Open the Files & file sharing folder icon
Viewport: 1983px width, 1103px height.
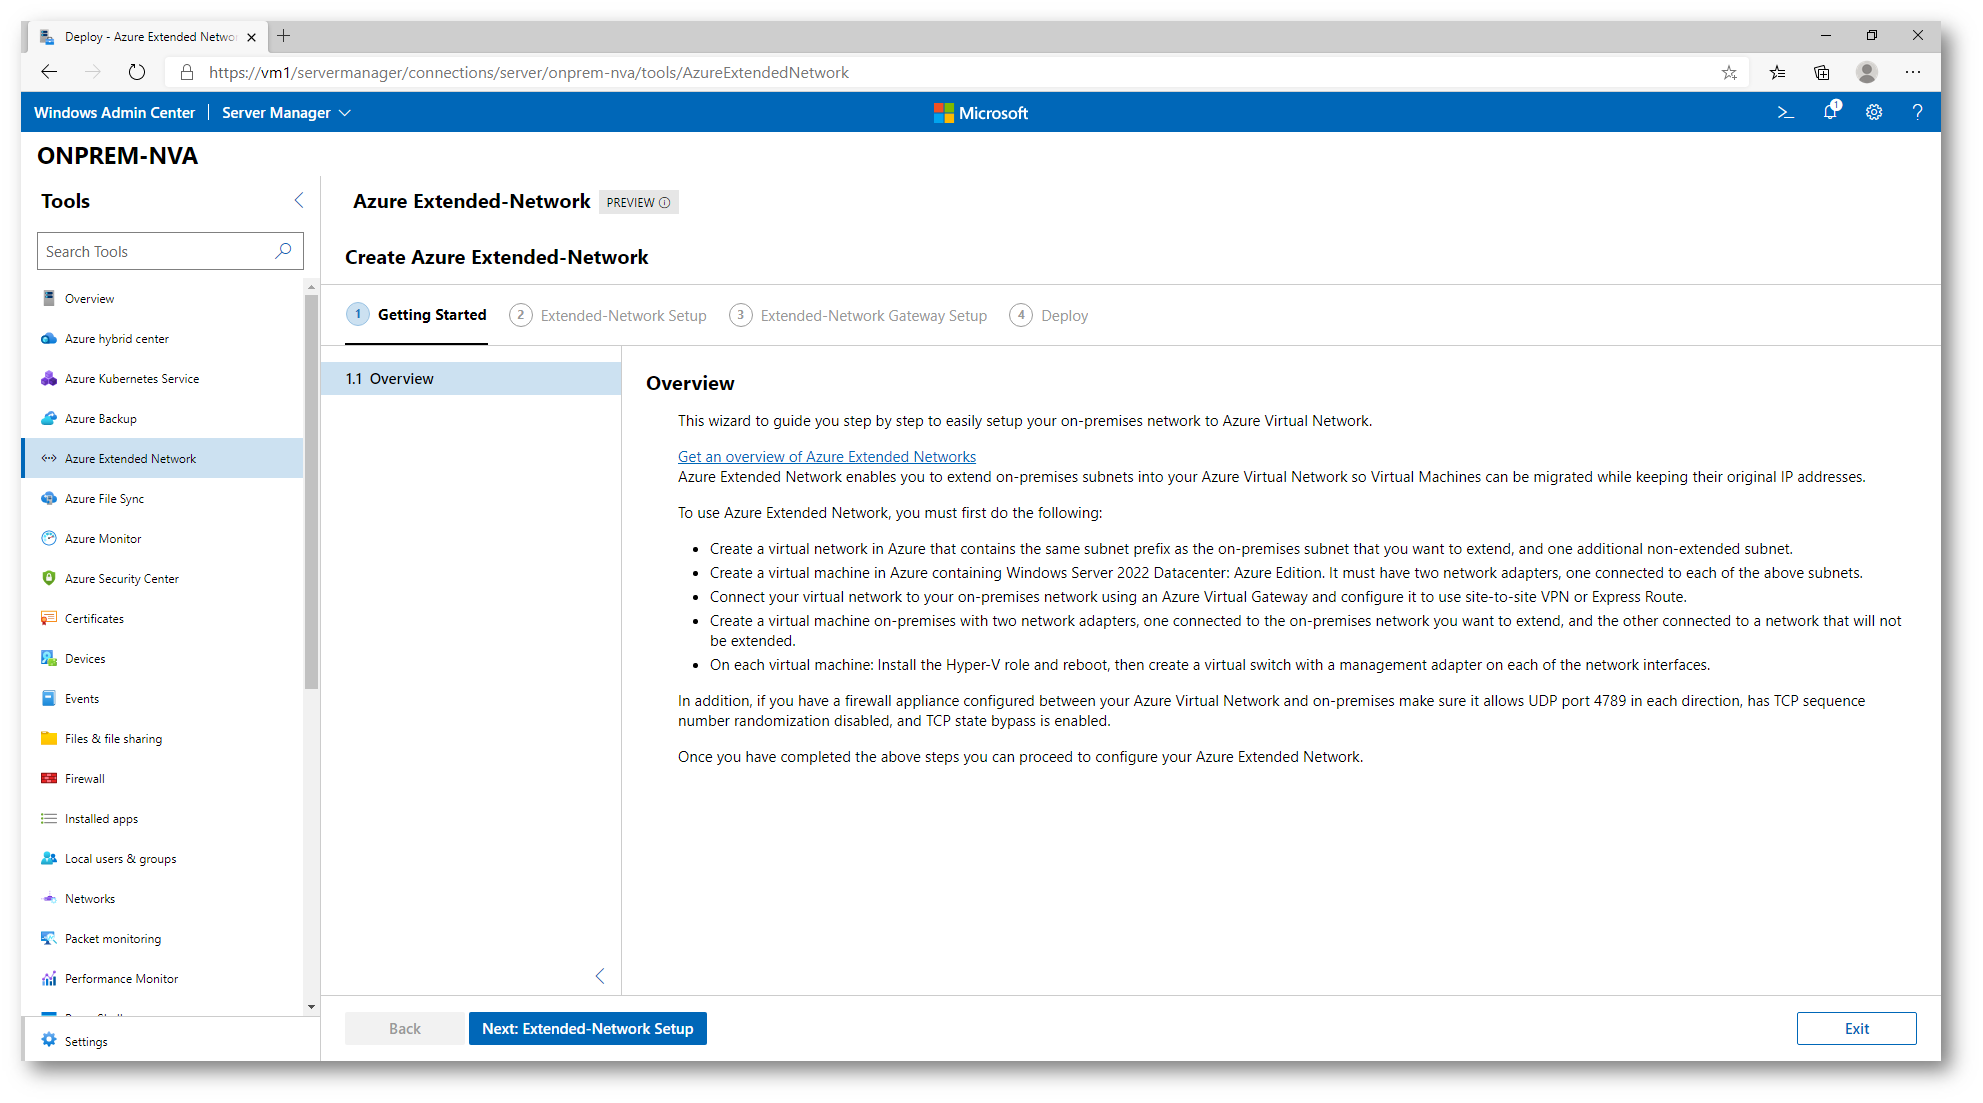click(x=48, y=738)
